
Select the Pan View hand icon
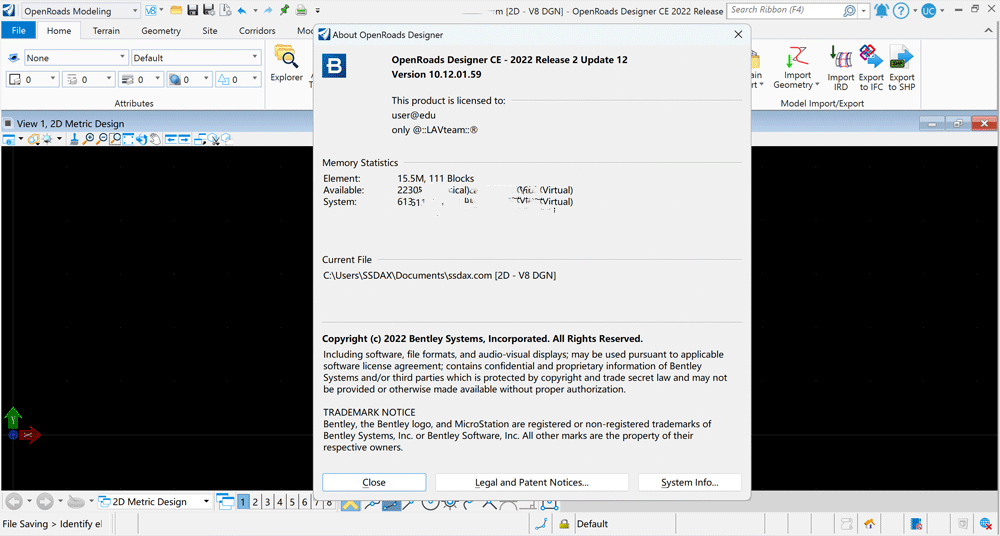[x=155, y=139]
